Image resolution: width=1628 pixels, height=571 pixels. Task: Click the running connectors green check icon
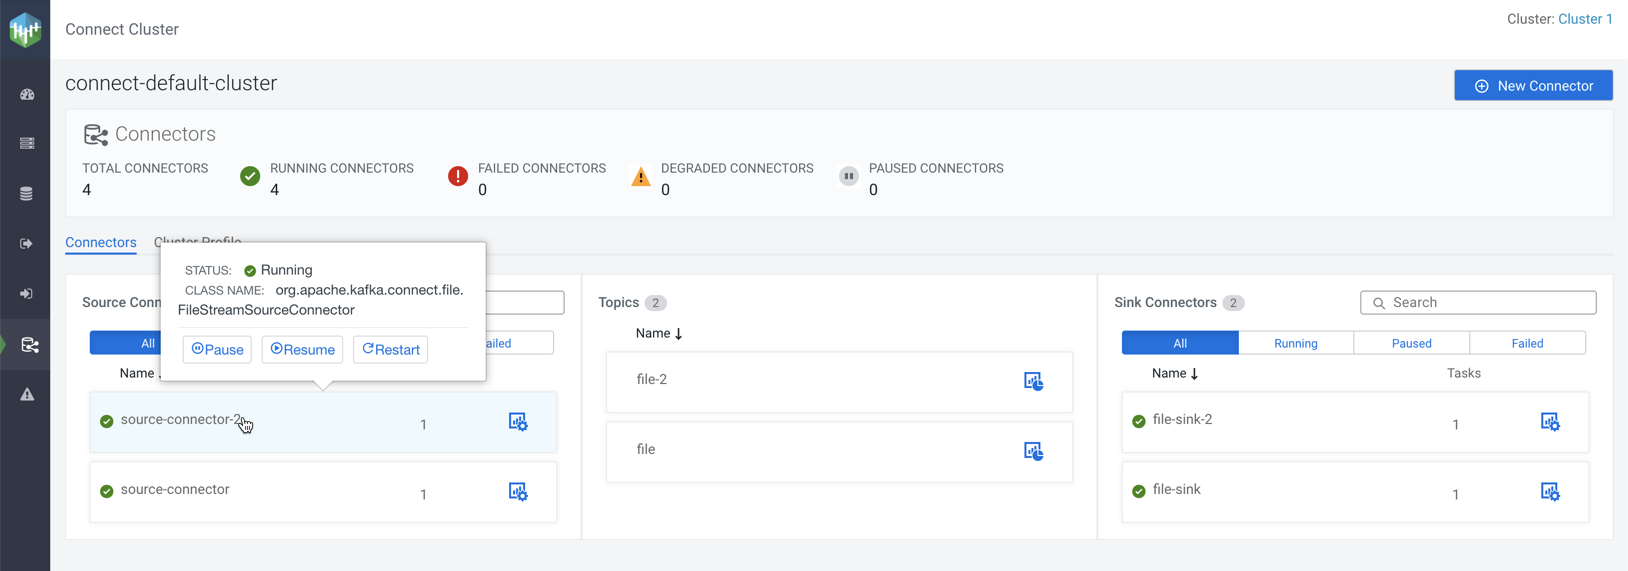tap(250, 176)
